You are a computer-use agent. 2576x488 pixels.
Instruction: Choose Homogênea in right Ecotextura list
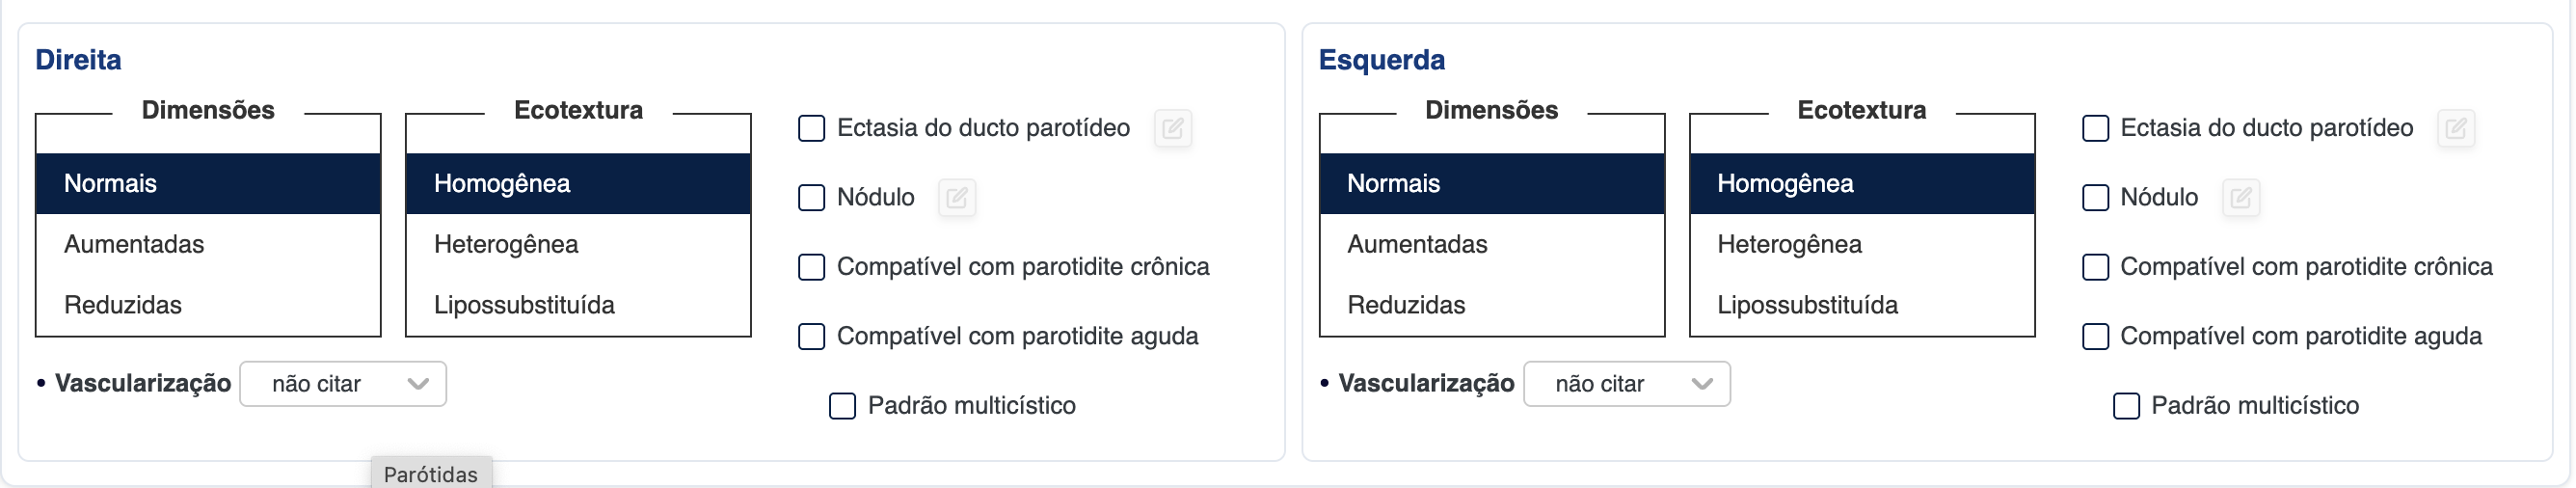coord(578,184)
